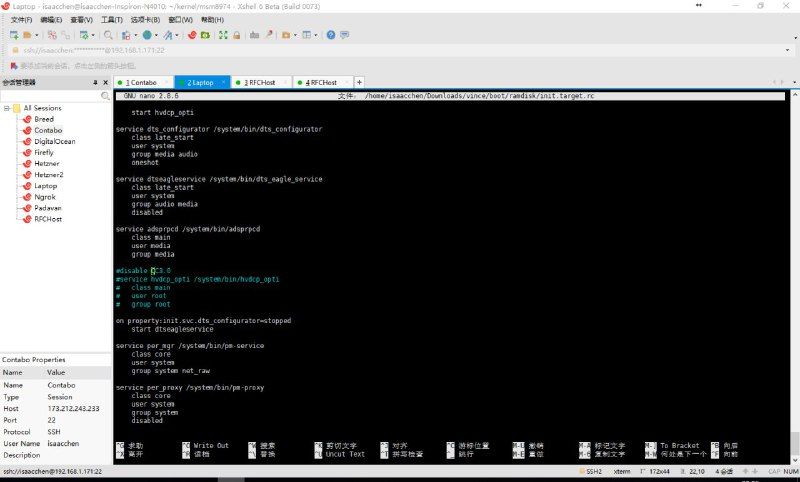Viewport: 800px width, 482px height.
Task: Launch Xftp with the red swirl icon
Action: click(x=192, y=35)
